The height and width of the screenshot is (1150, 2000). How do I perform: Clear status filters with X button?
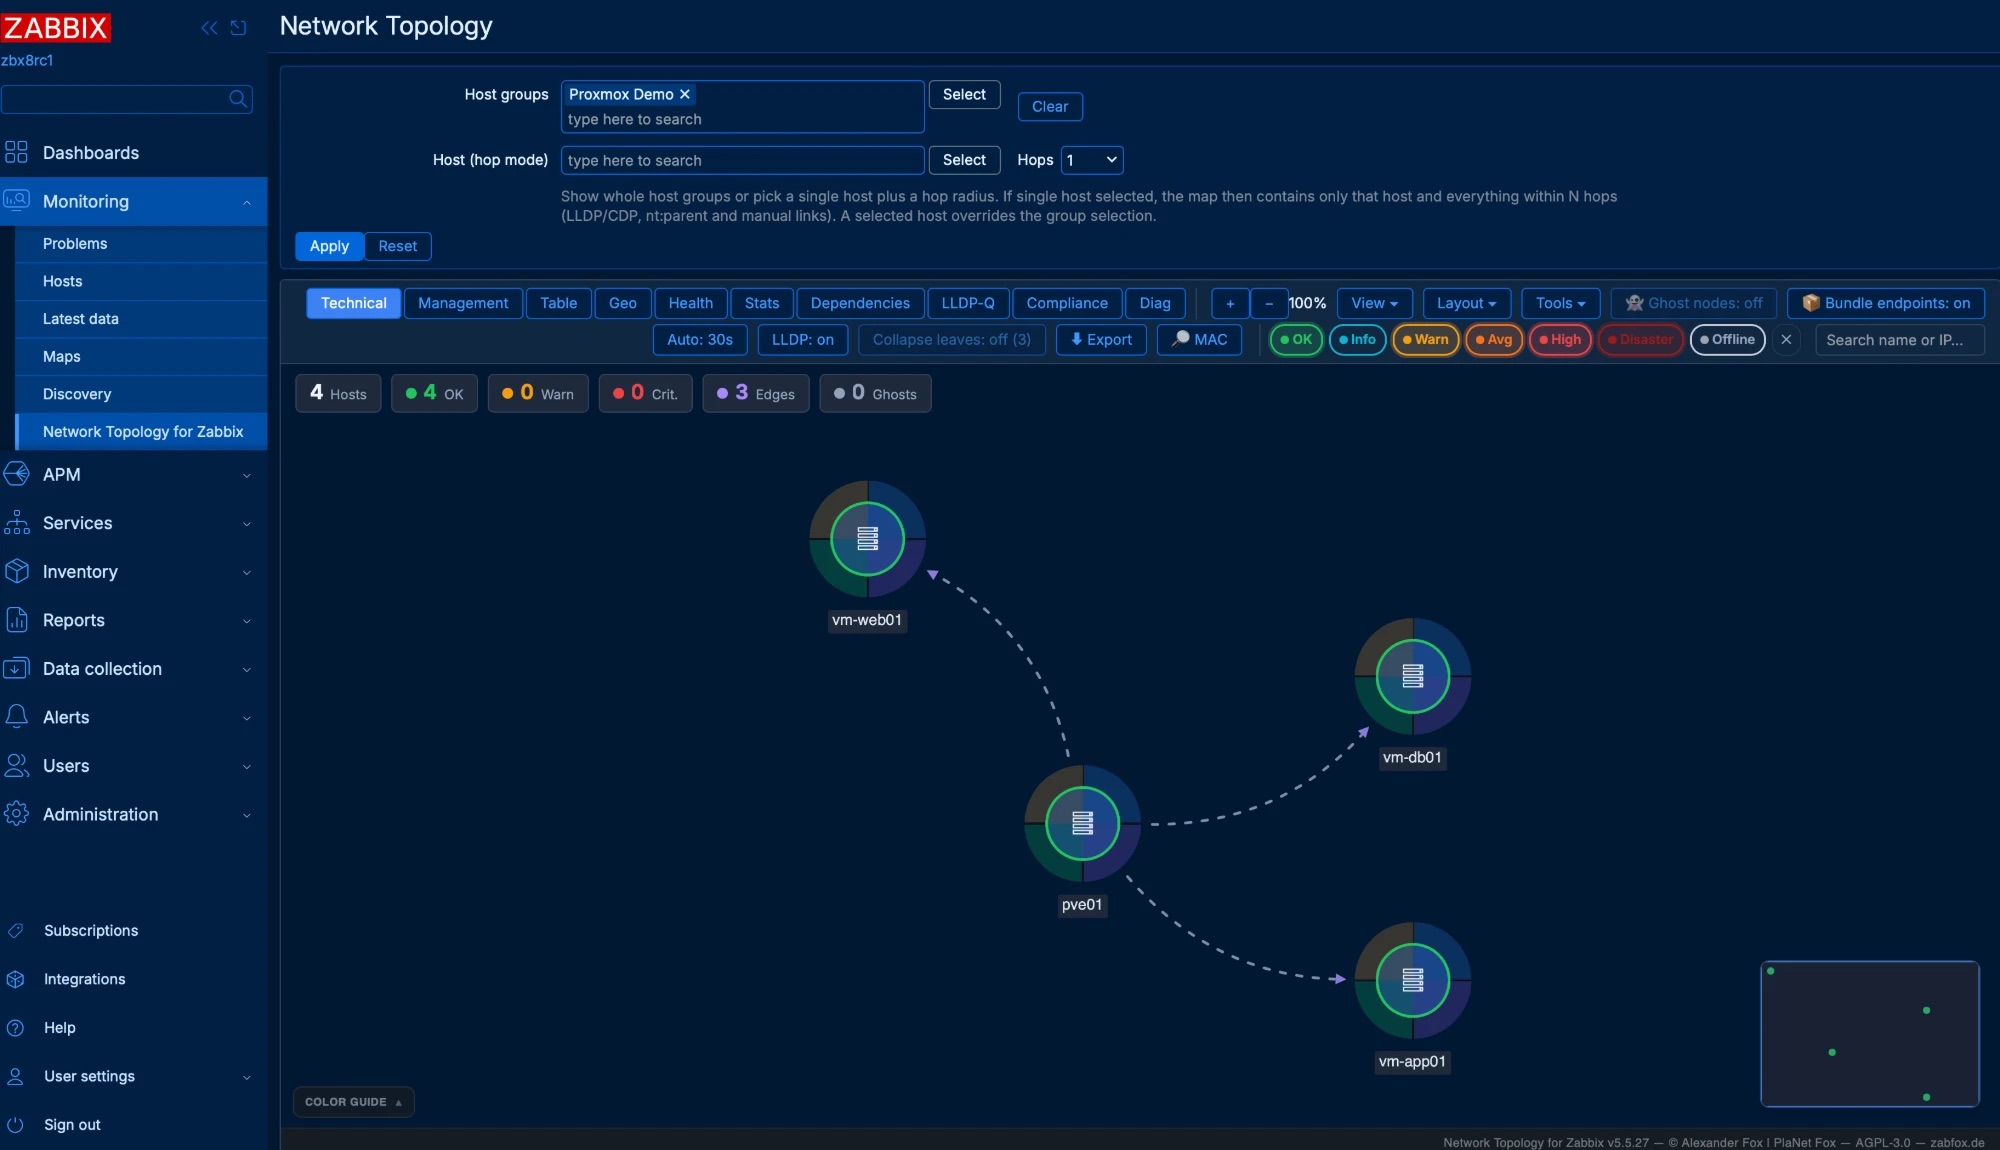pos(1786,340)
